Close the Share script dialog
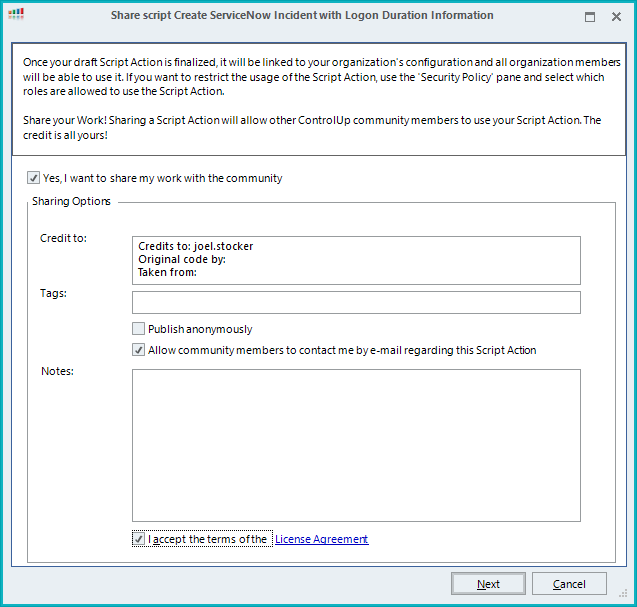 click(x=616, y=17)
